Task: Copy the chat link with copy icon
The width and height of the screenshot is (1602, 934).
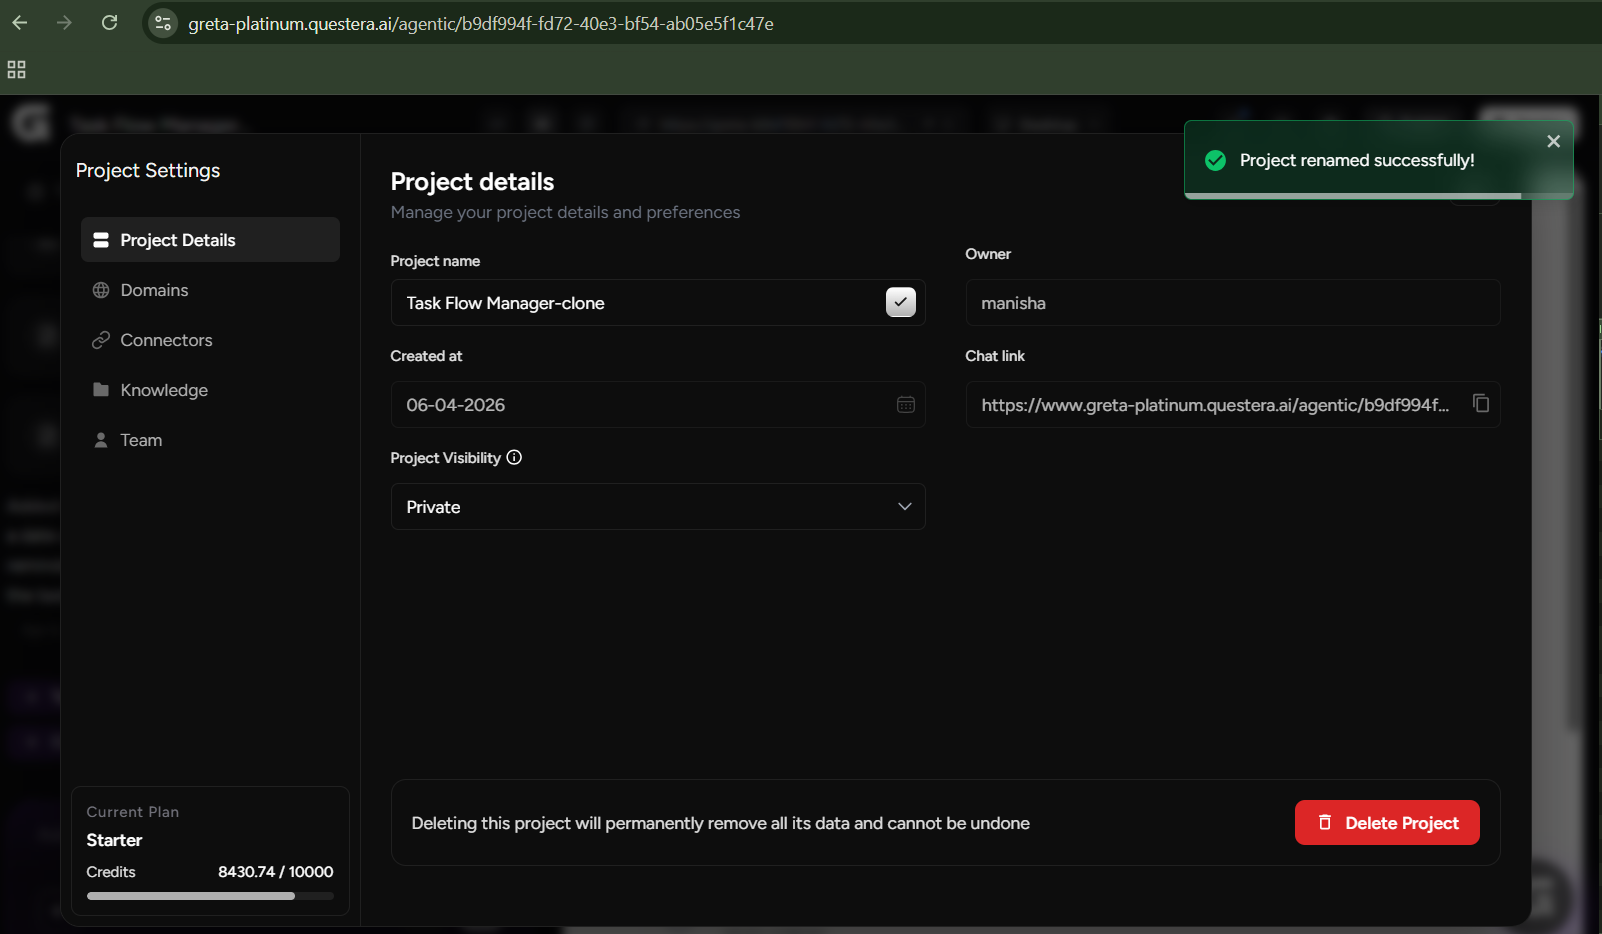Action: point(1481,403)
